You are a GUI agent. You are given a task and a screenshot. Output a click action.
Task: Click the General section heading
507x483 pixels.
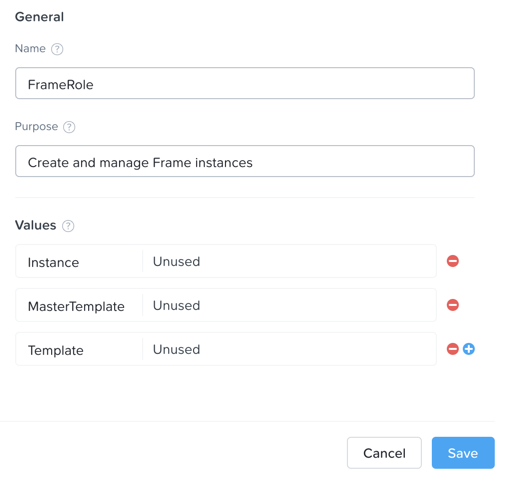39,17
